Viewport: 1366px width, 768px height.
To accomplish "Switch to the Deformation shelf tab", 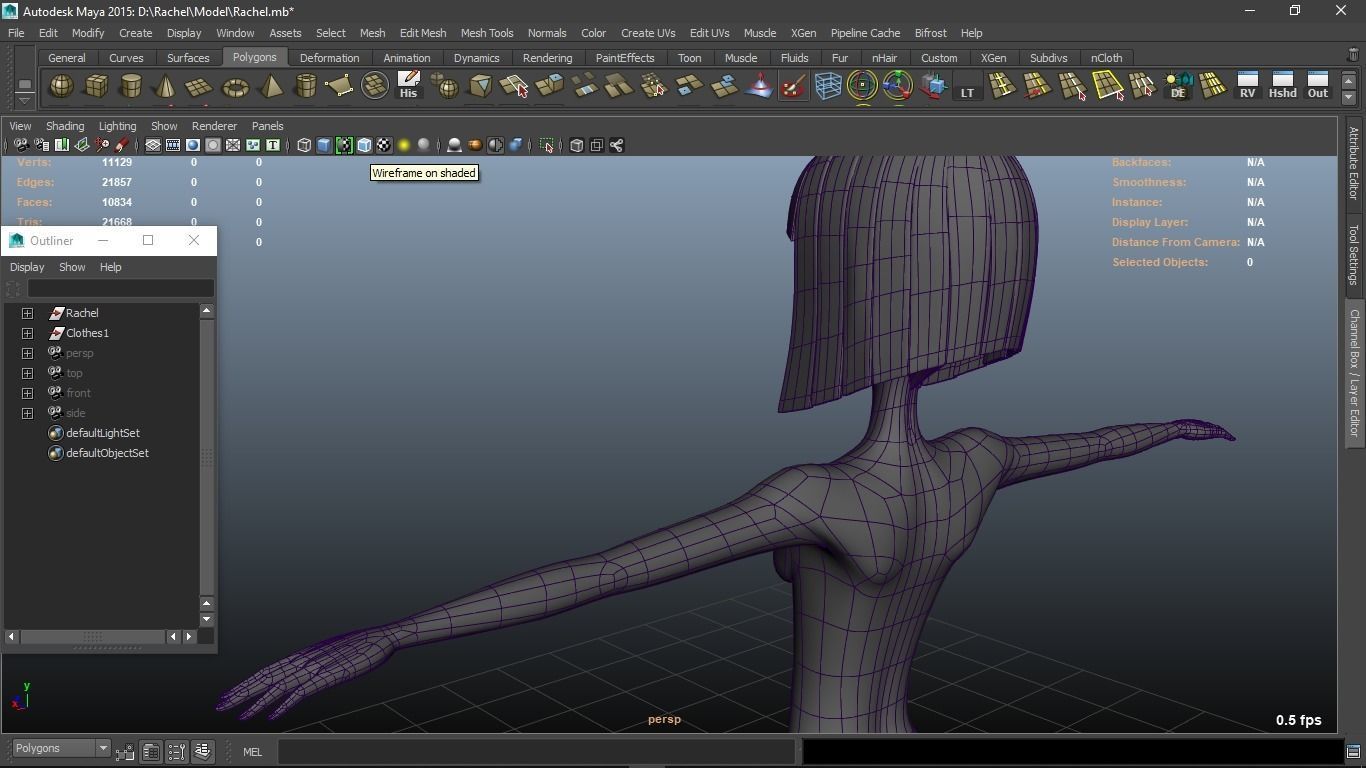I will (329, 58).
